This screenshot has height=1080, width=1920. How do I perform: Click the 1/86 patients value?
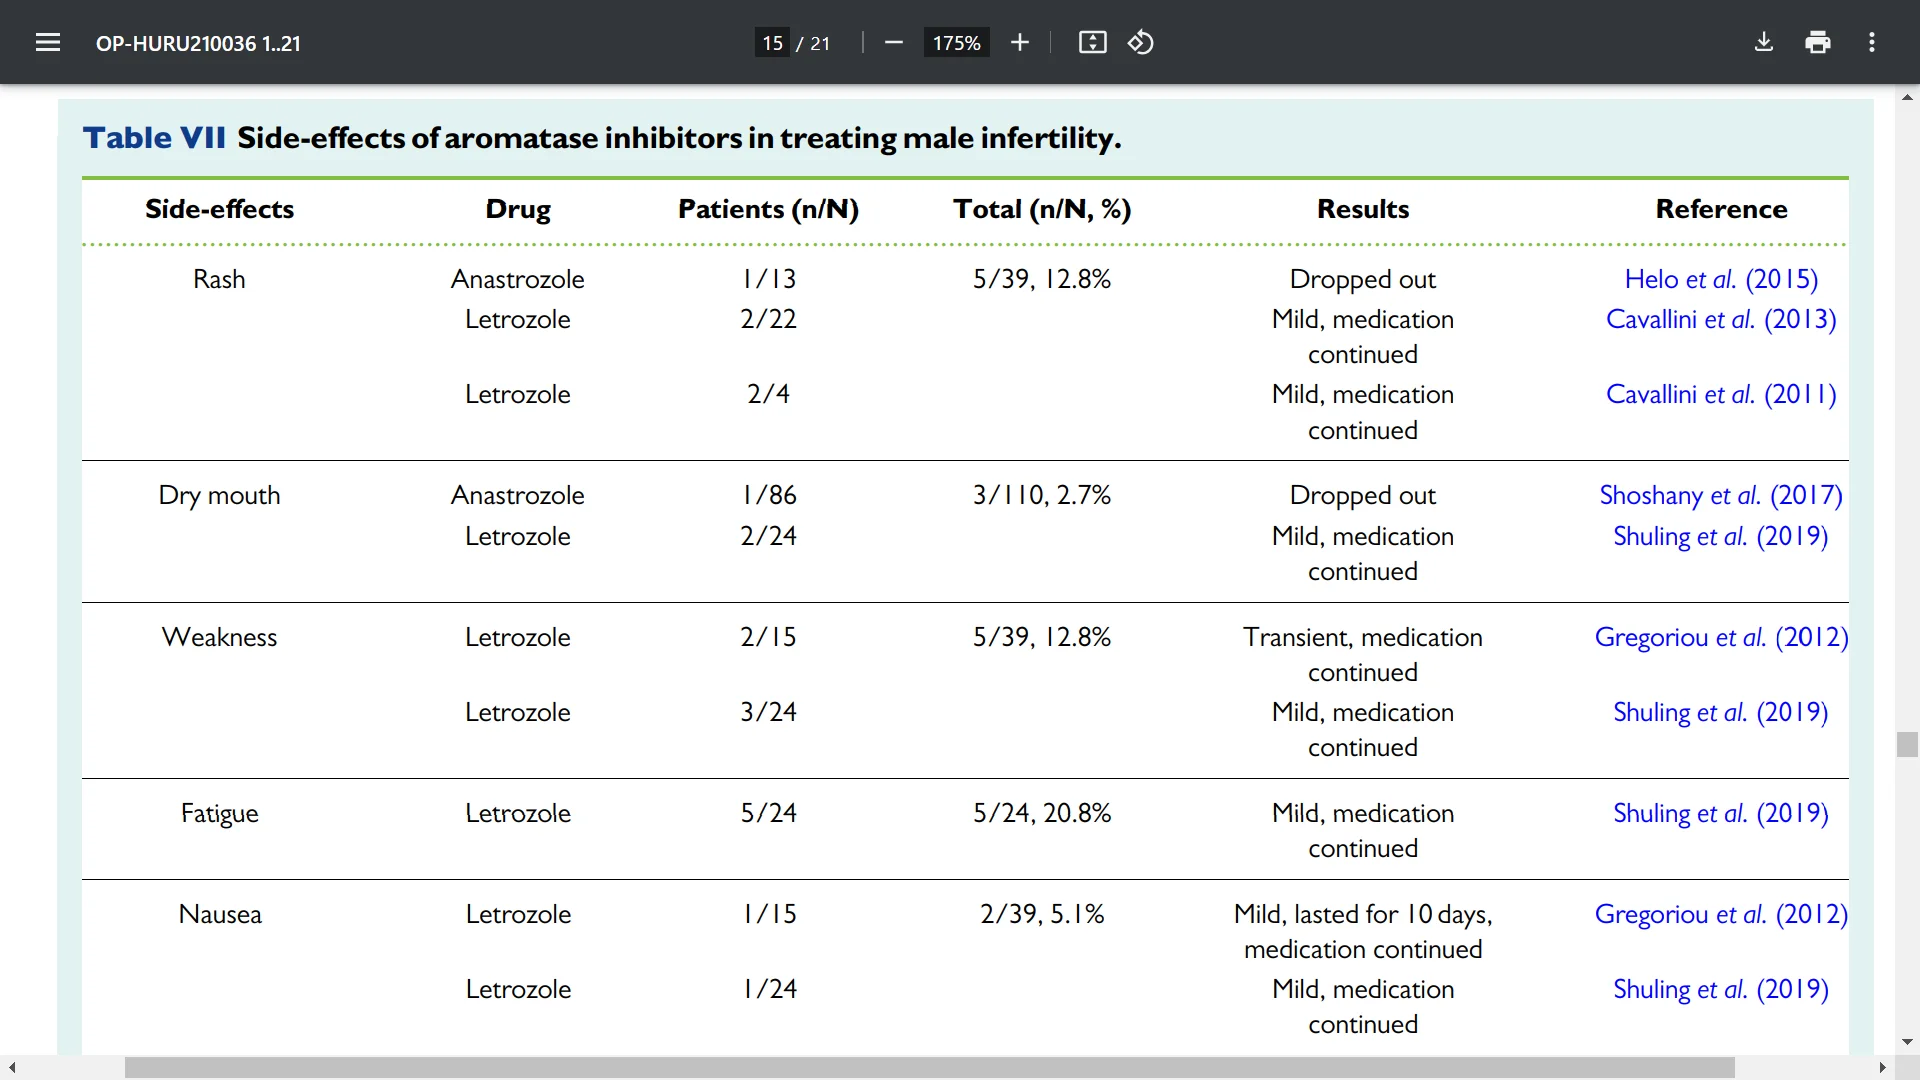[768, 495]
